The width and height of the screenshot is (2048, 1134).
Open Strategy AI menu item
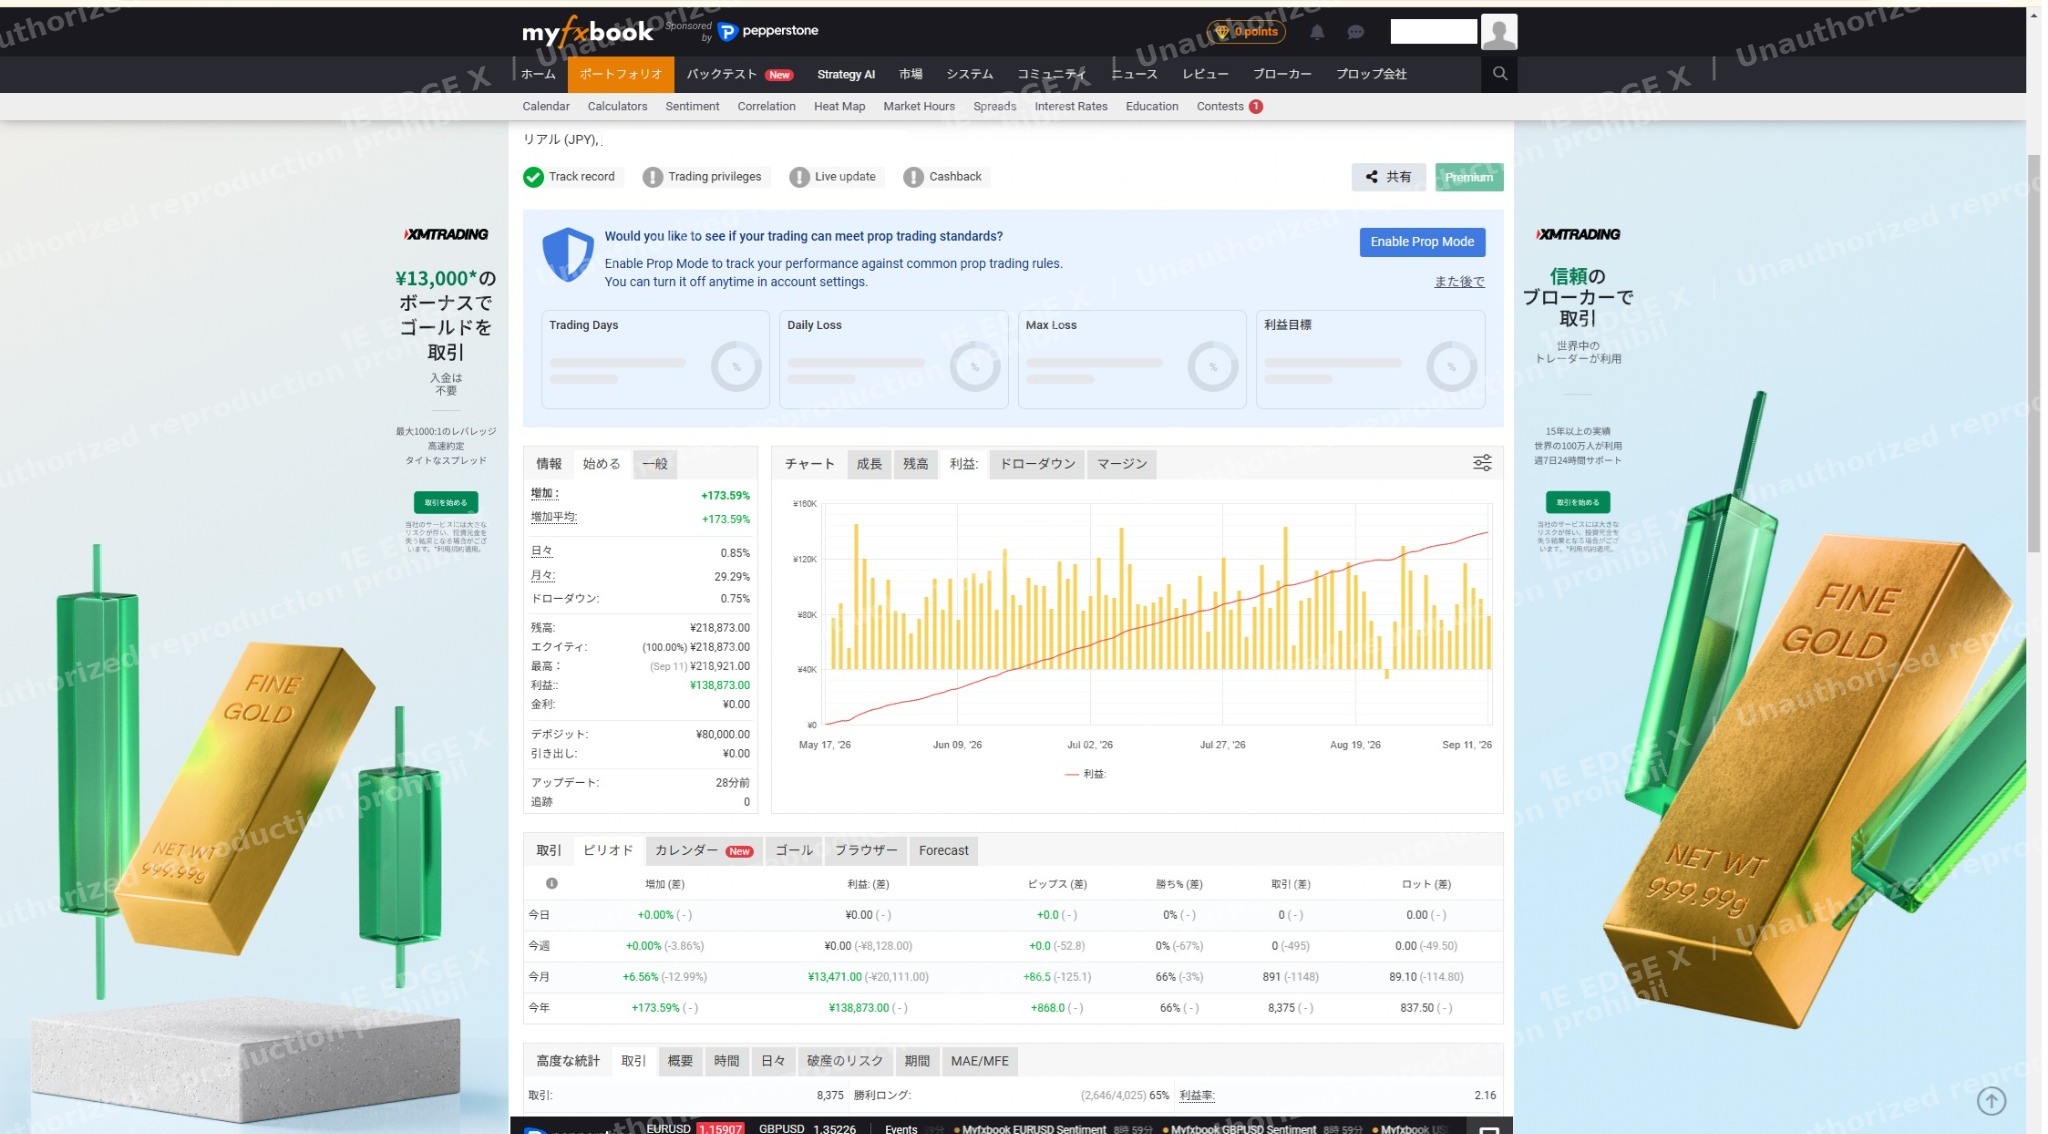click(x=845, y=74)
